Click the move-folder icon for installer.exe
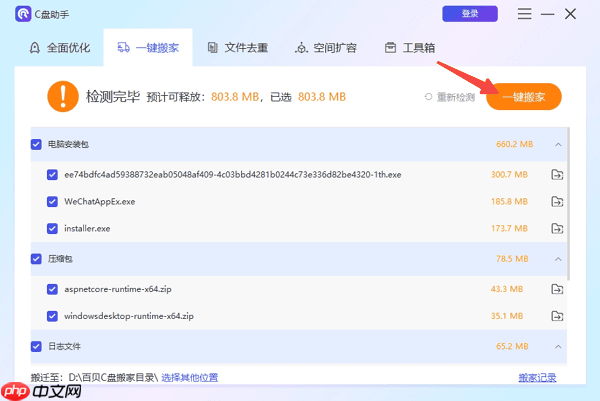 (x=557, y=229)
